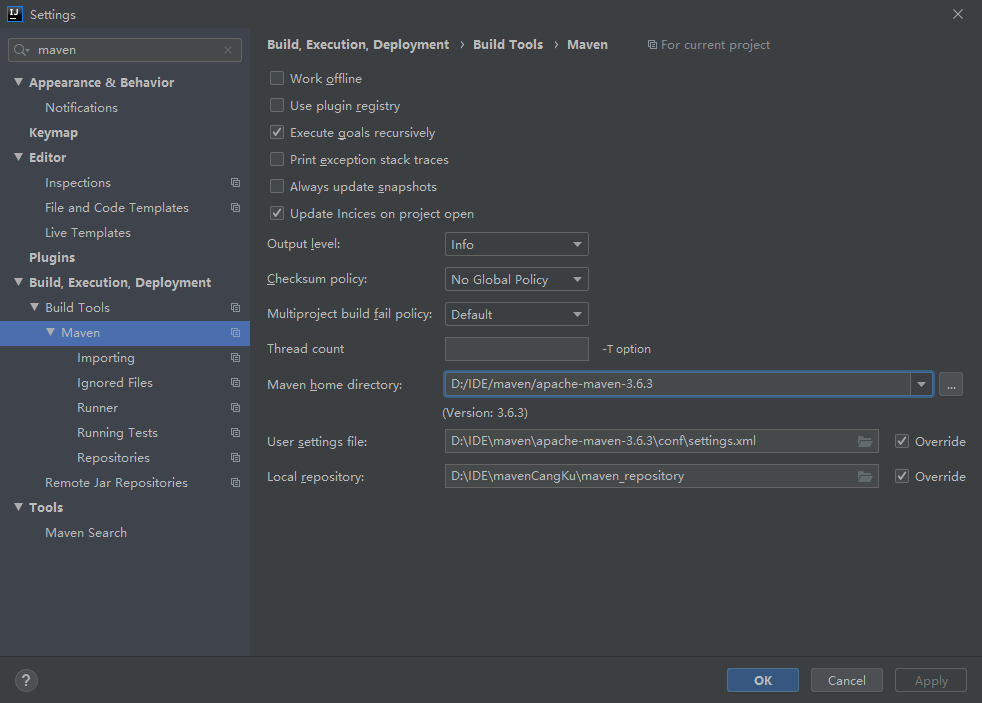Screen dimensions: 982x703
Task: Click project-level icon beside Importing
Action: point(235,357)
